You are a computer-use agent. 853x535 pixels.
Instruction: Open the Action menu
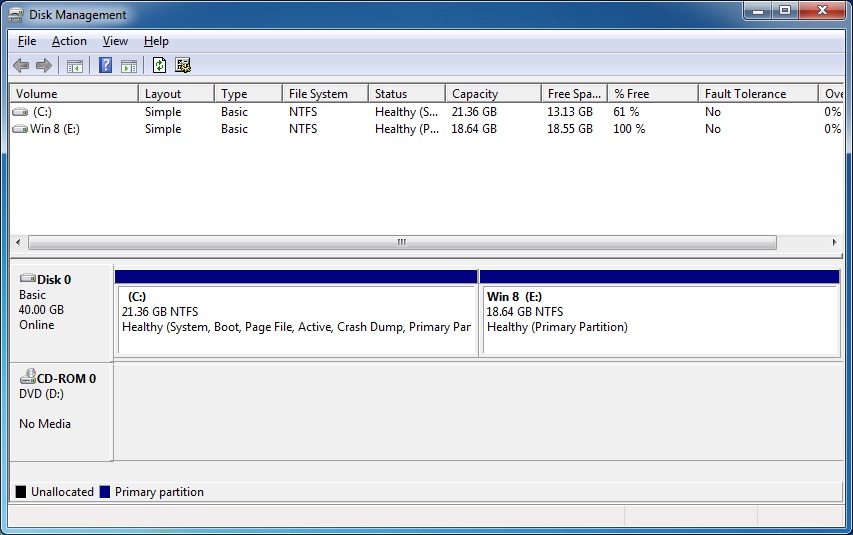pos(69,41)
